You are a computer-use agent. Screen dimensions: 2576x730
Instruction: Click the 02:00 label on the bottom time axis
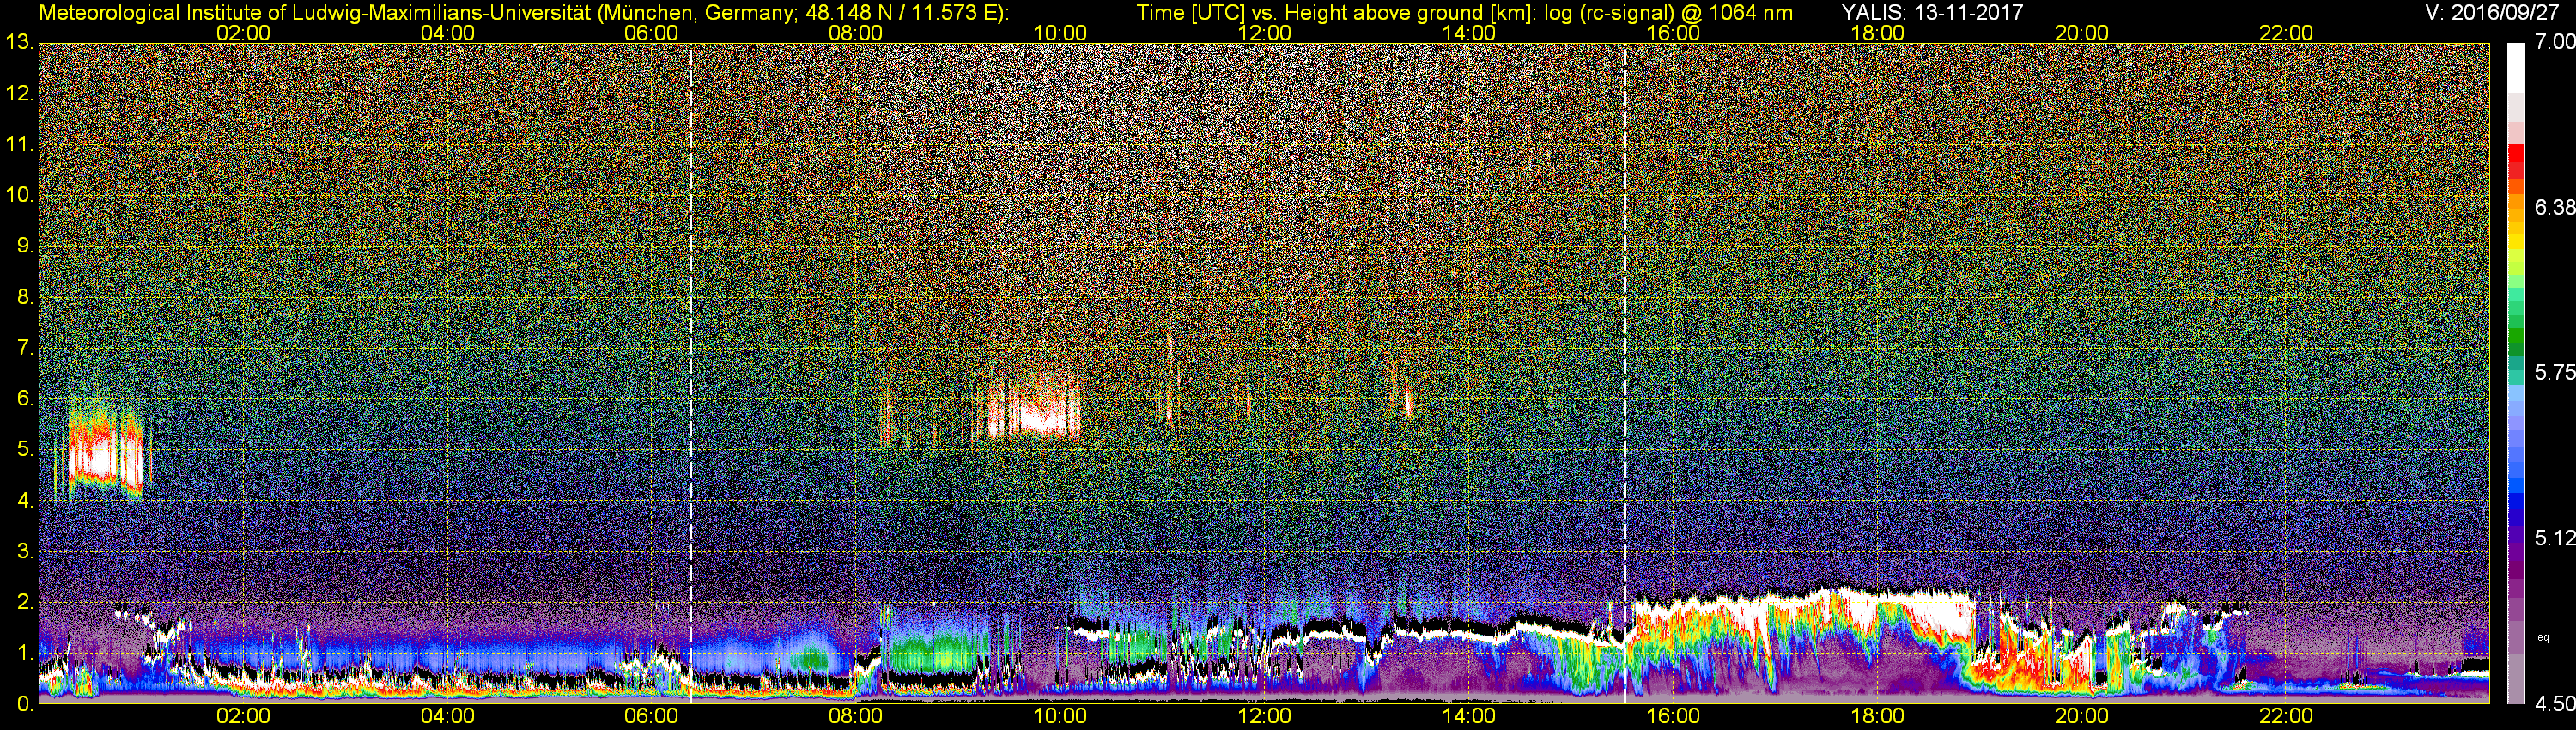243,717
